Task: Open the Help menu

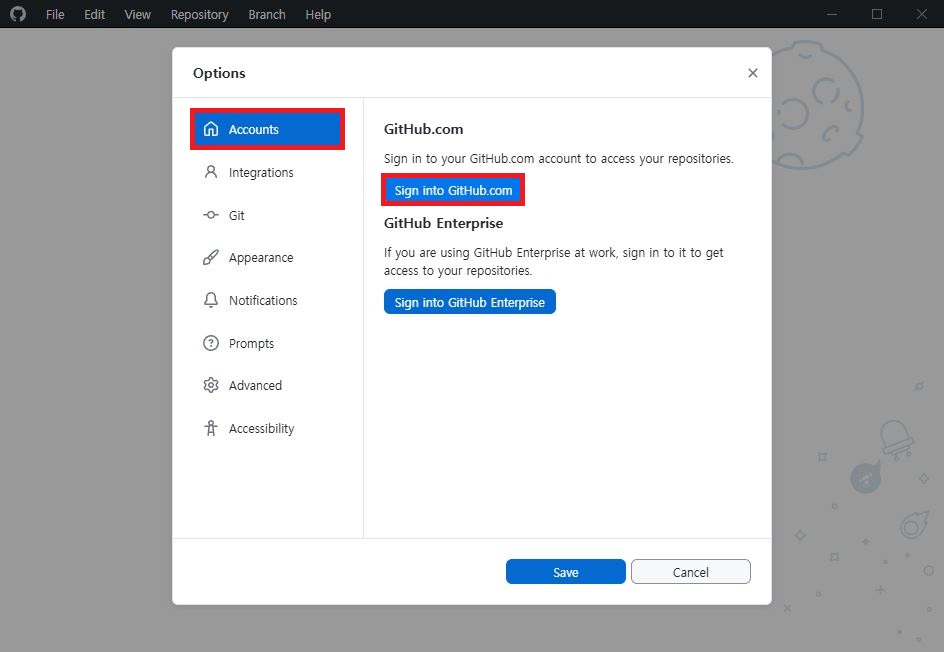Action: (318, 14)
